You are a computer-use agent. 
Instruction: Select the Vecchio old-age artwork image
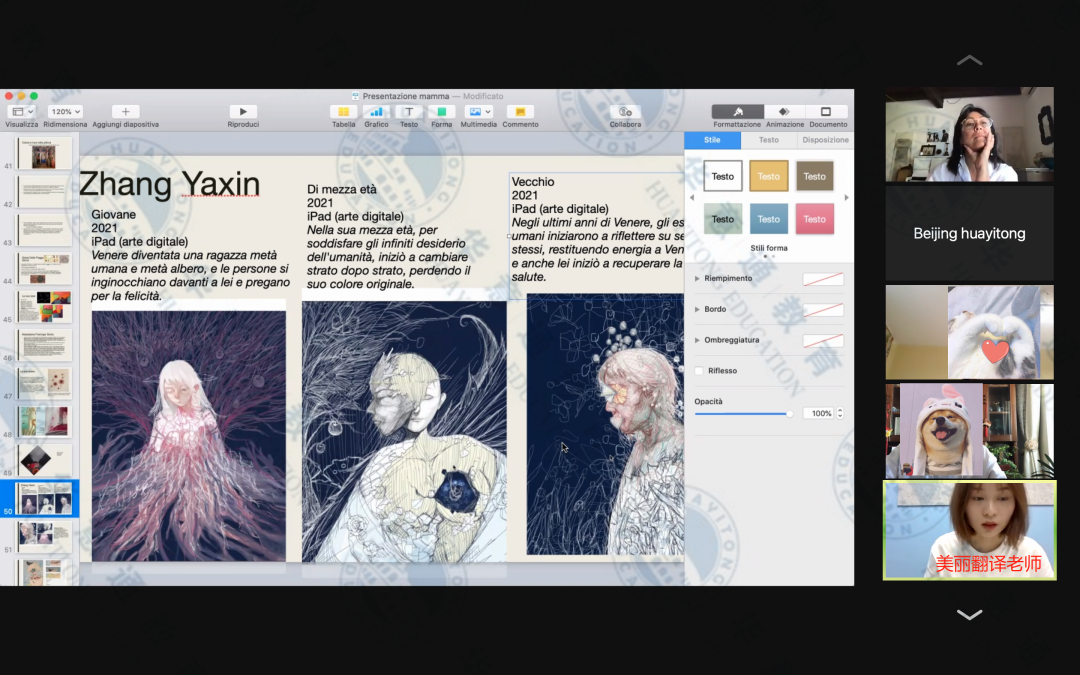coord(605,424)
